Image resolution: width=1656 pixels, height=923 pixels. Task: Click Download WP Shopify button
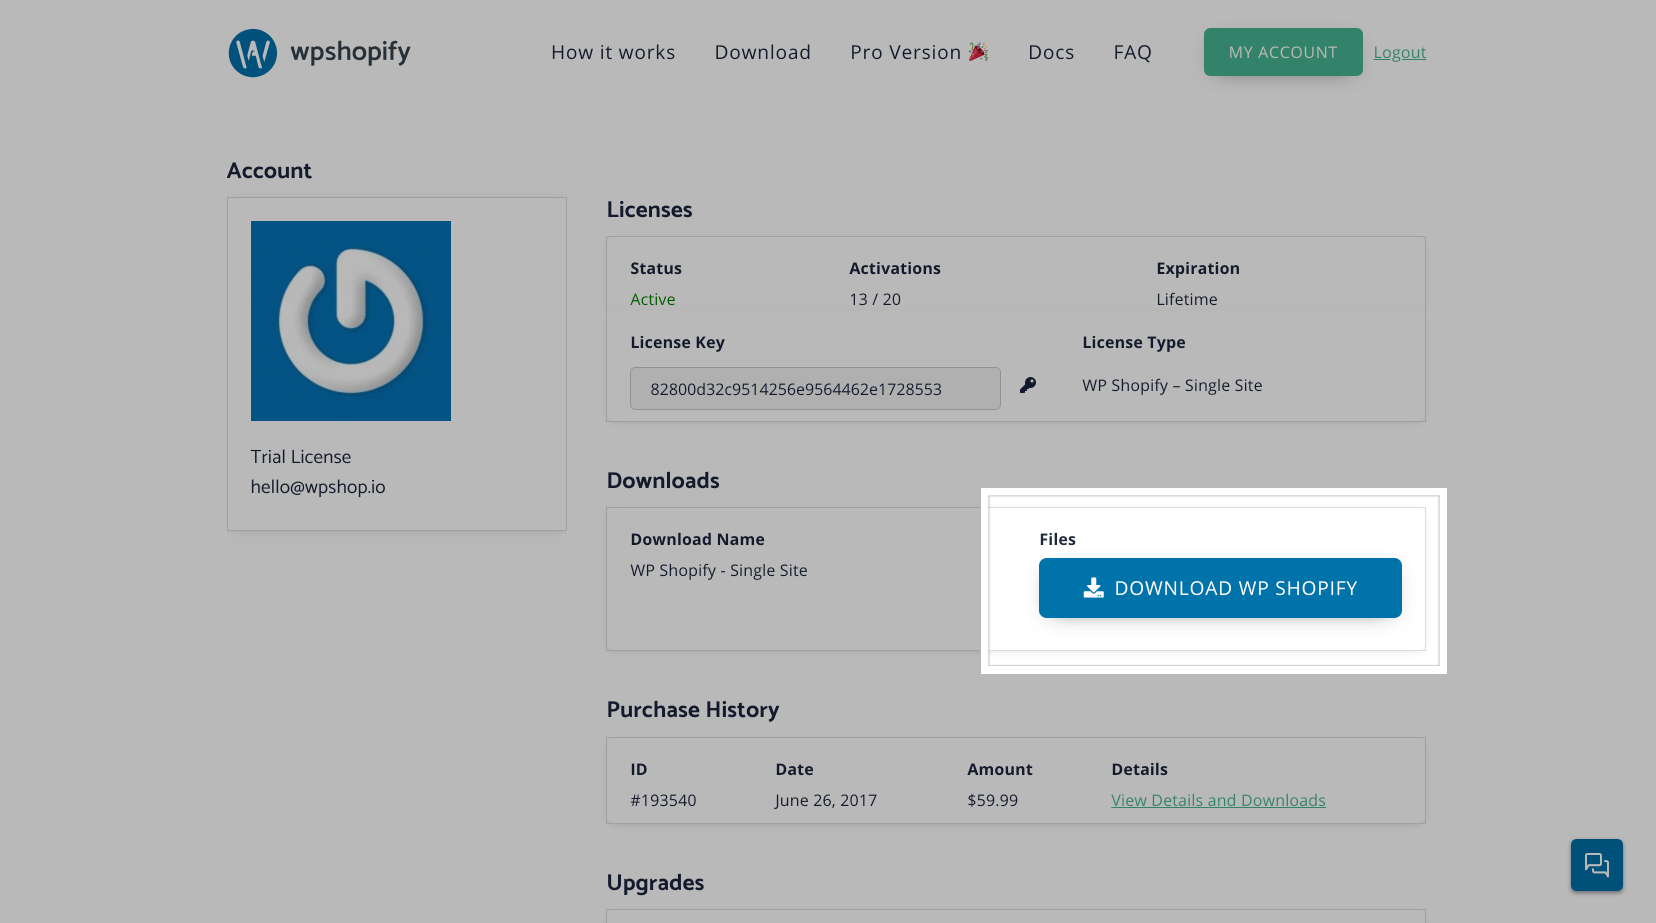[1220, 588]
